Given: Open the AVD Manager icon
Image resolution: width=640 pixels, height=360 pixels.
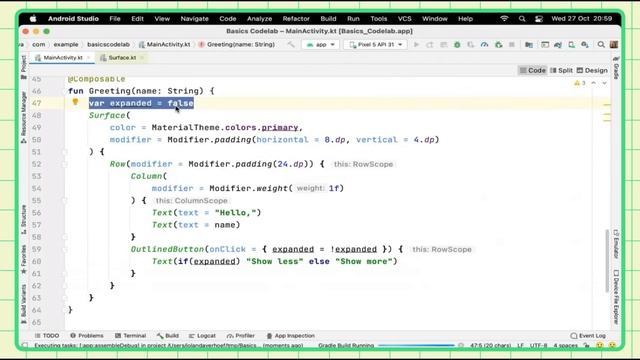Looking at the screenshot, I should coord(571,44).
